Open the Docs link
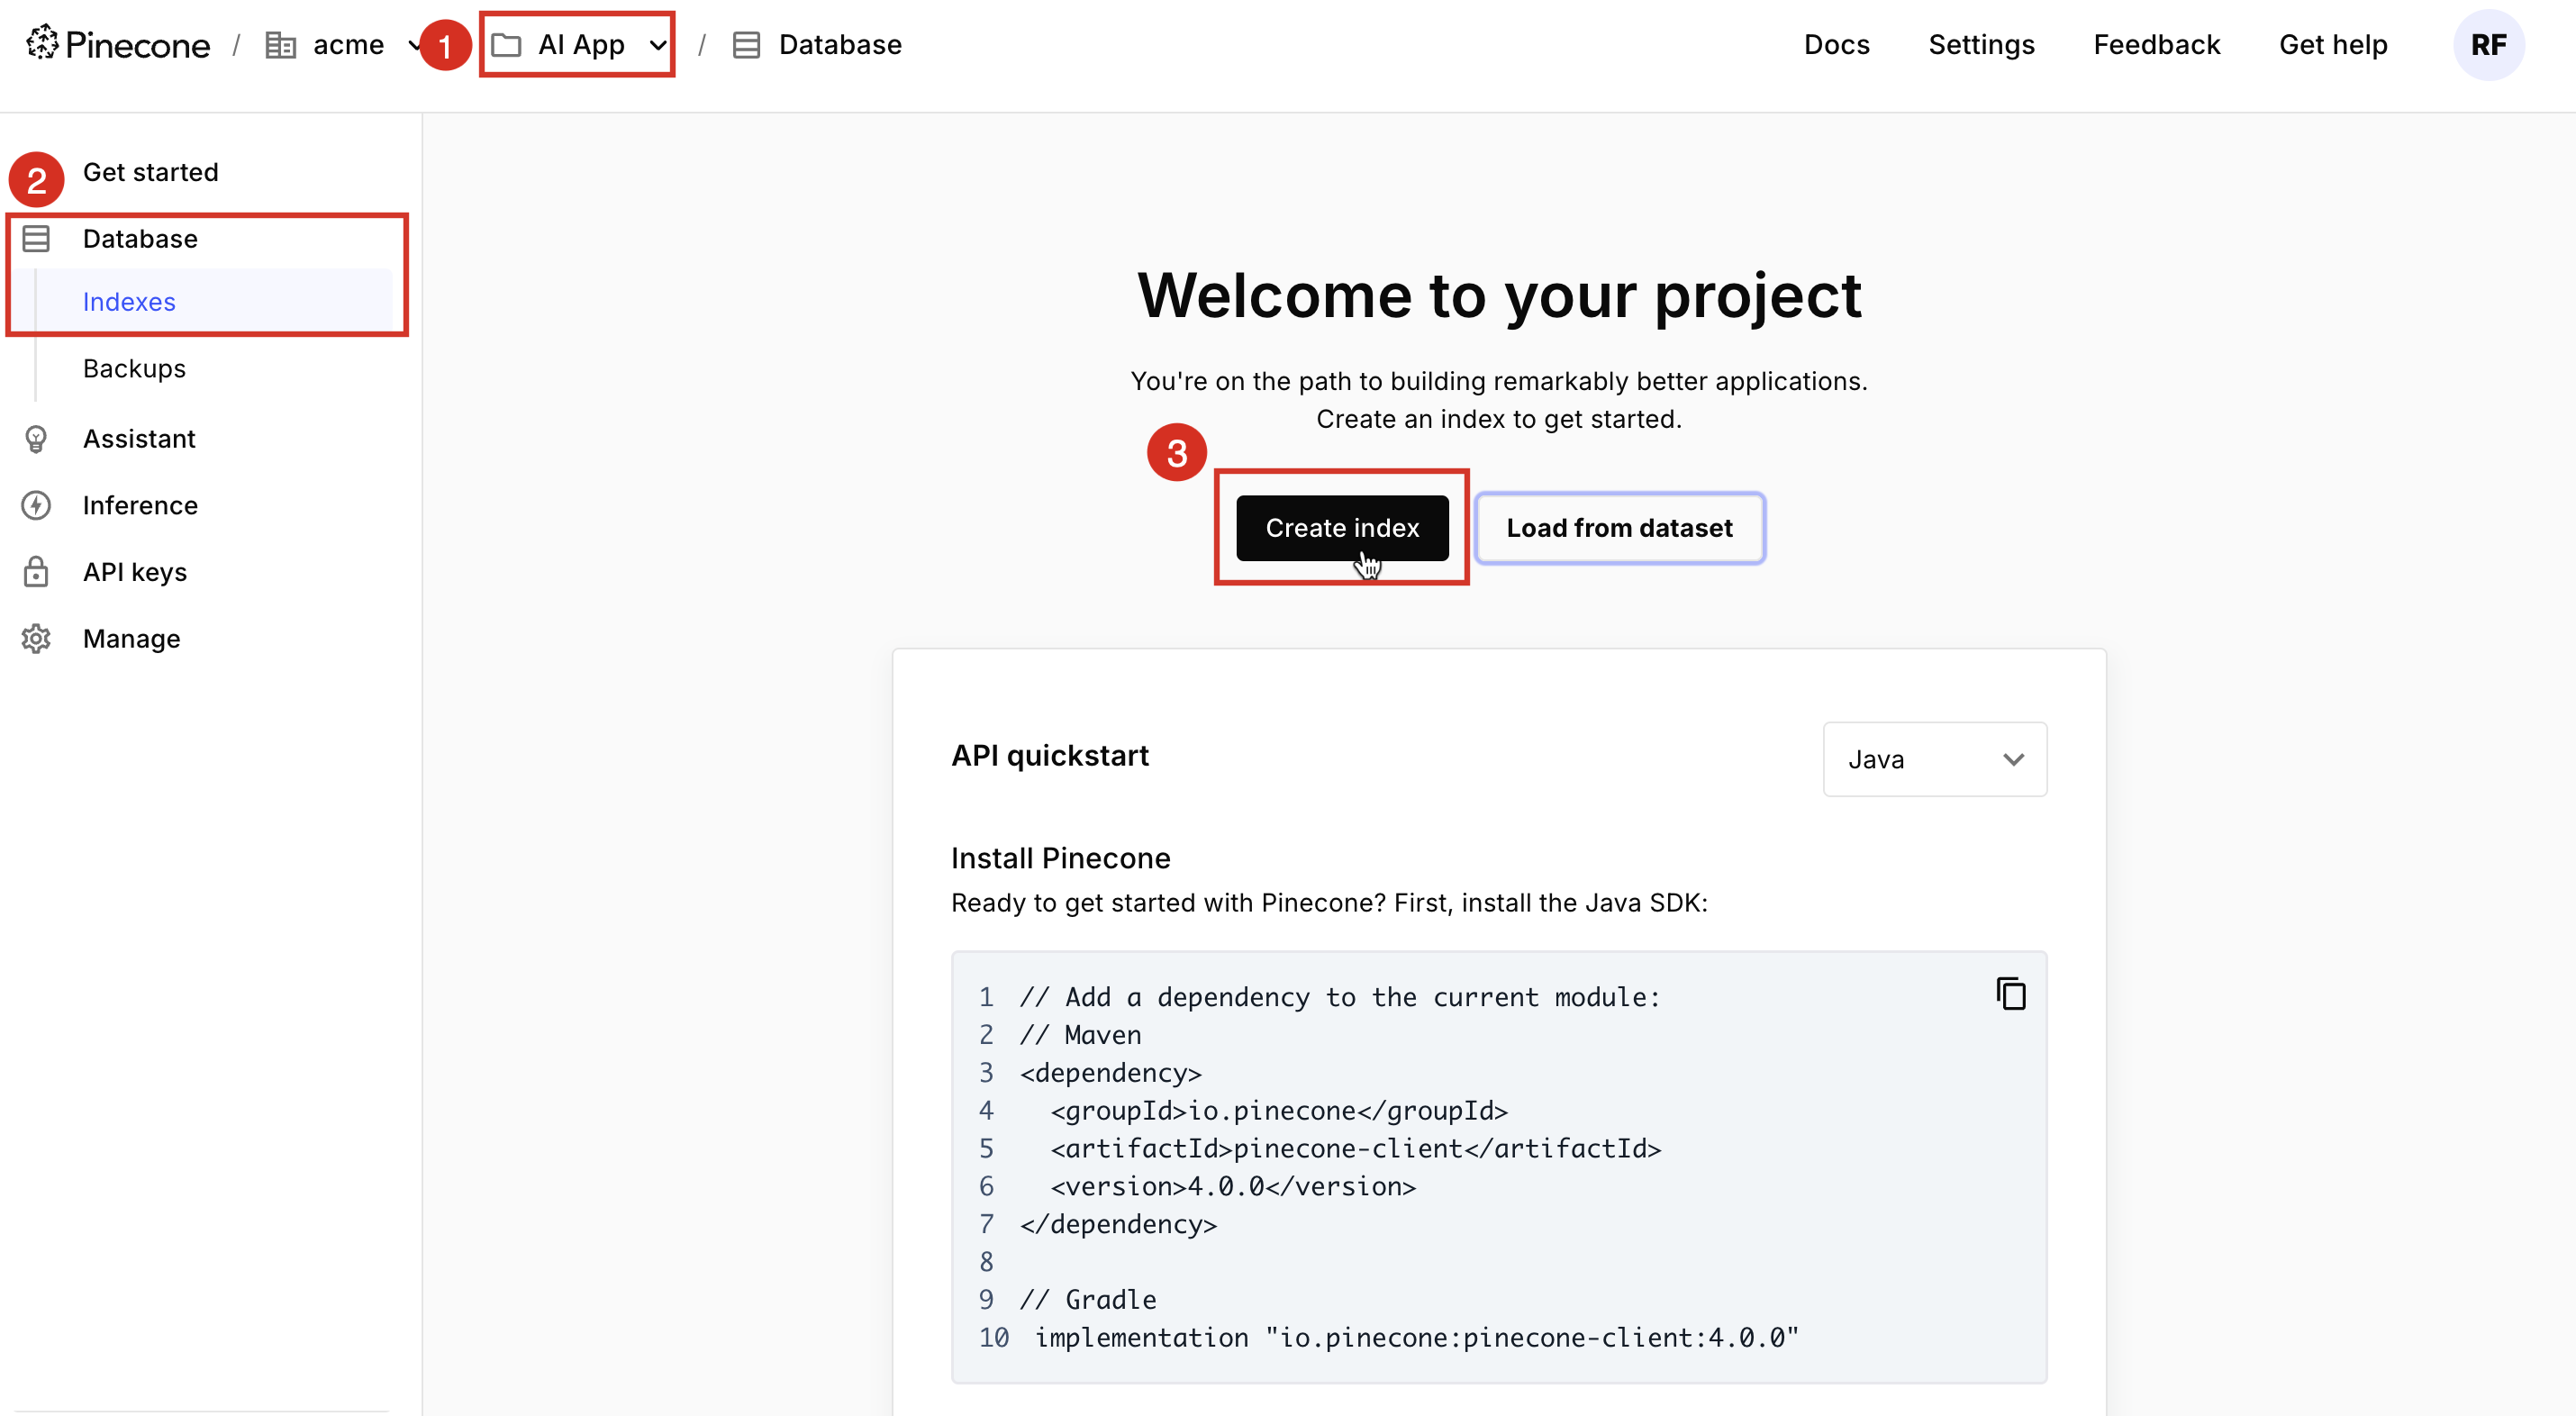2576x1416 pixels. coord(1836,45)
